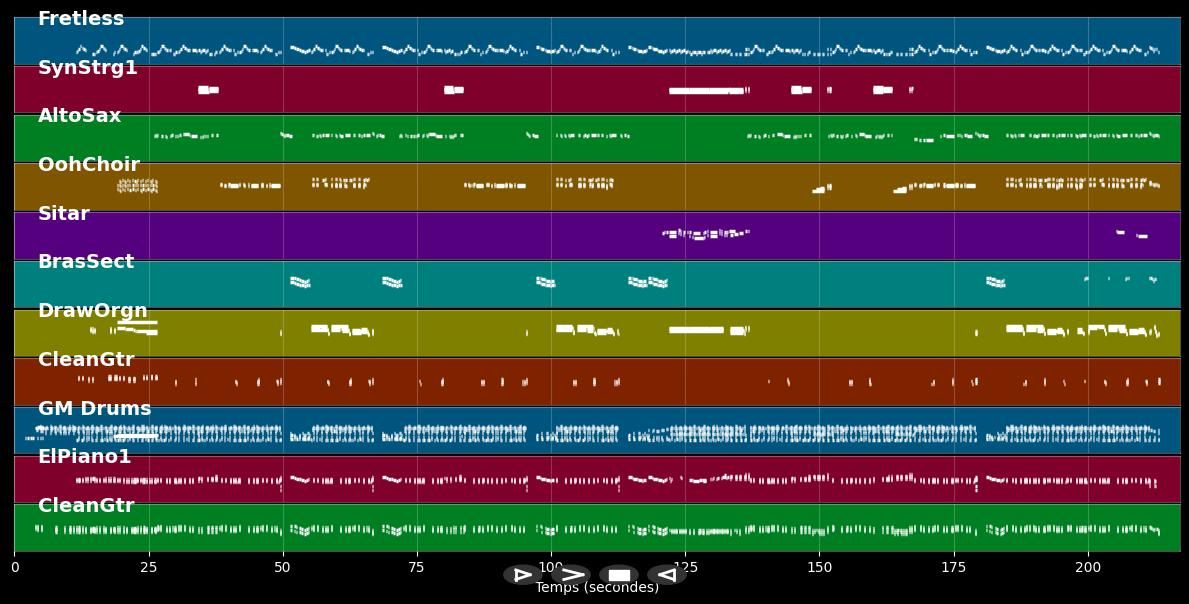Click the leftmost right-pointing triangle transport button
Screen dimensions: 1189x604
[x=522, y=575]
